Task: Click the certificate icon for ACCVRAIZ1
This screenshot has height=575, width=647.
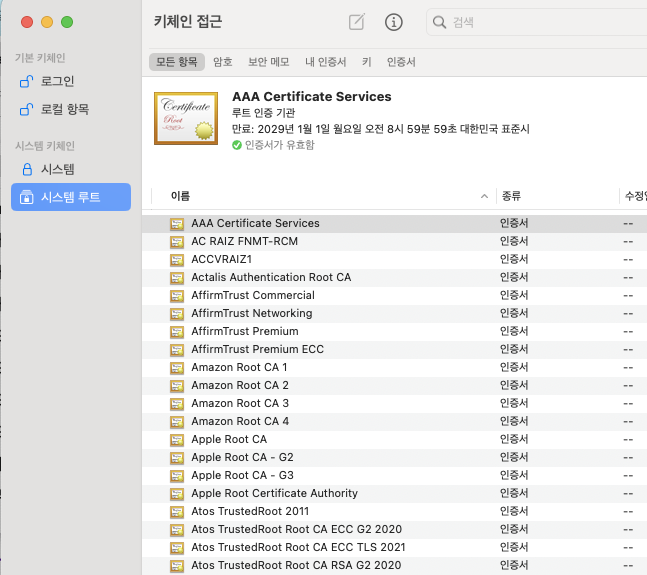Action: pyautogui.click(x=177, y=260)
